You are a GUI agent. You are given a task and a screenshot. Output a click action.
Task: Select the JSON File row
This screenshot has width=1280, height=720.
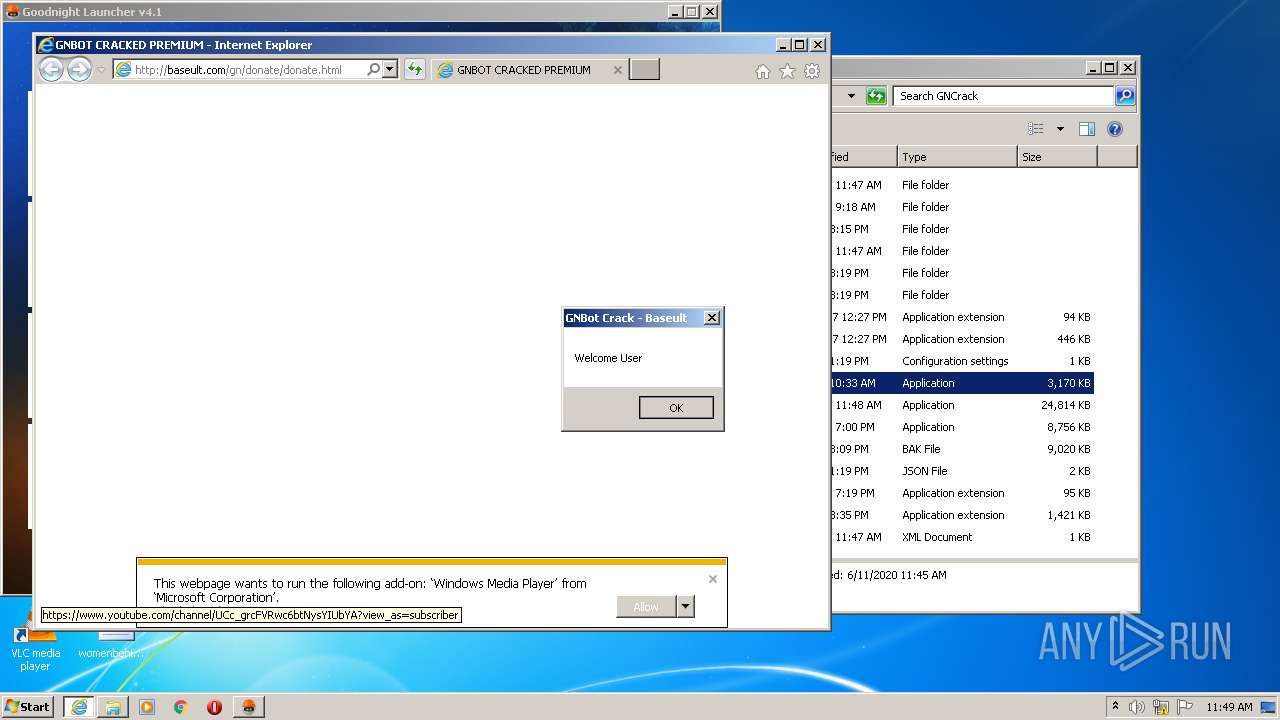pyautogui.click(x=962, y=471)
